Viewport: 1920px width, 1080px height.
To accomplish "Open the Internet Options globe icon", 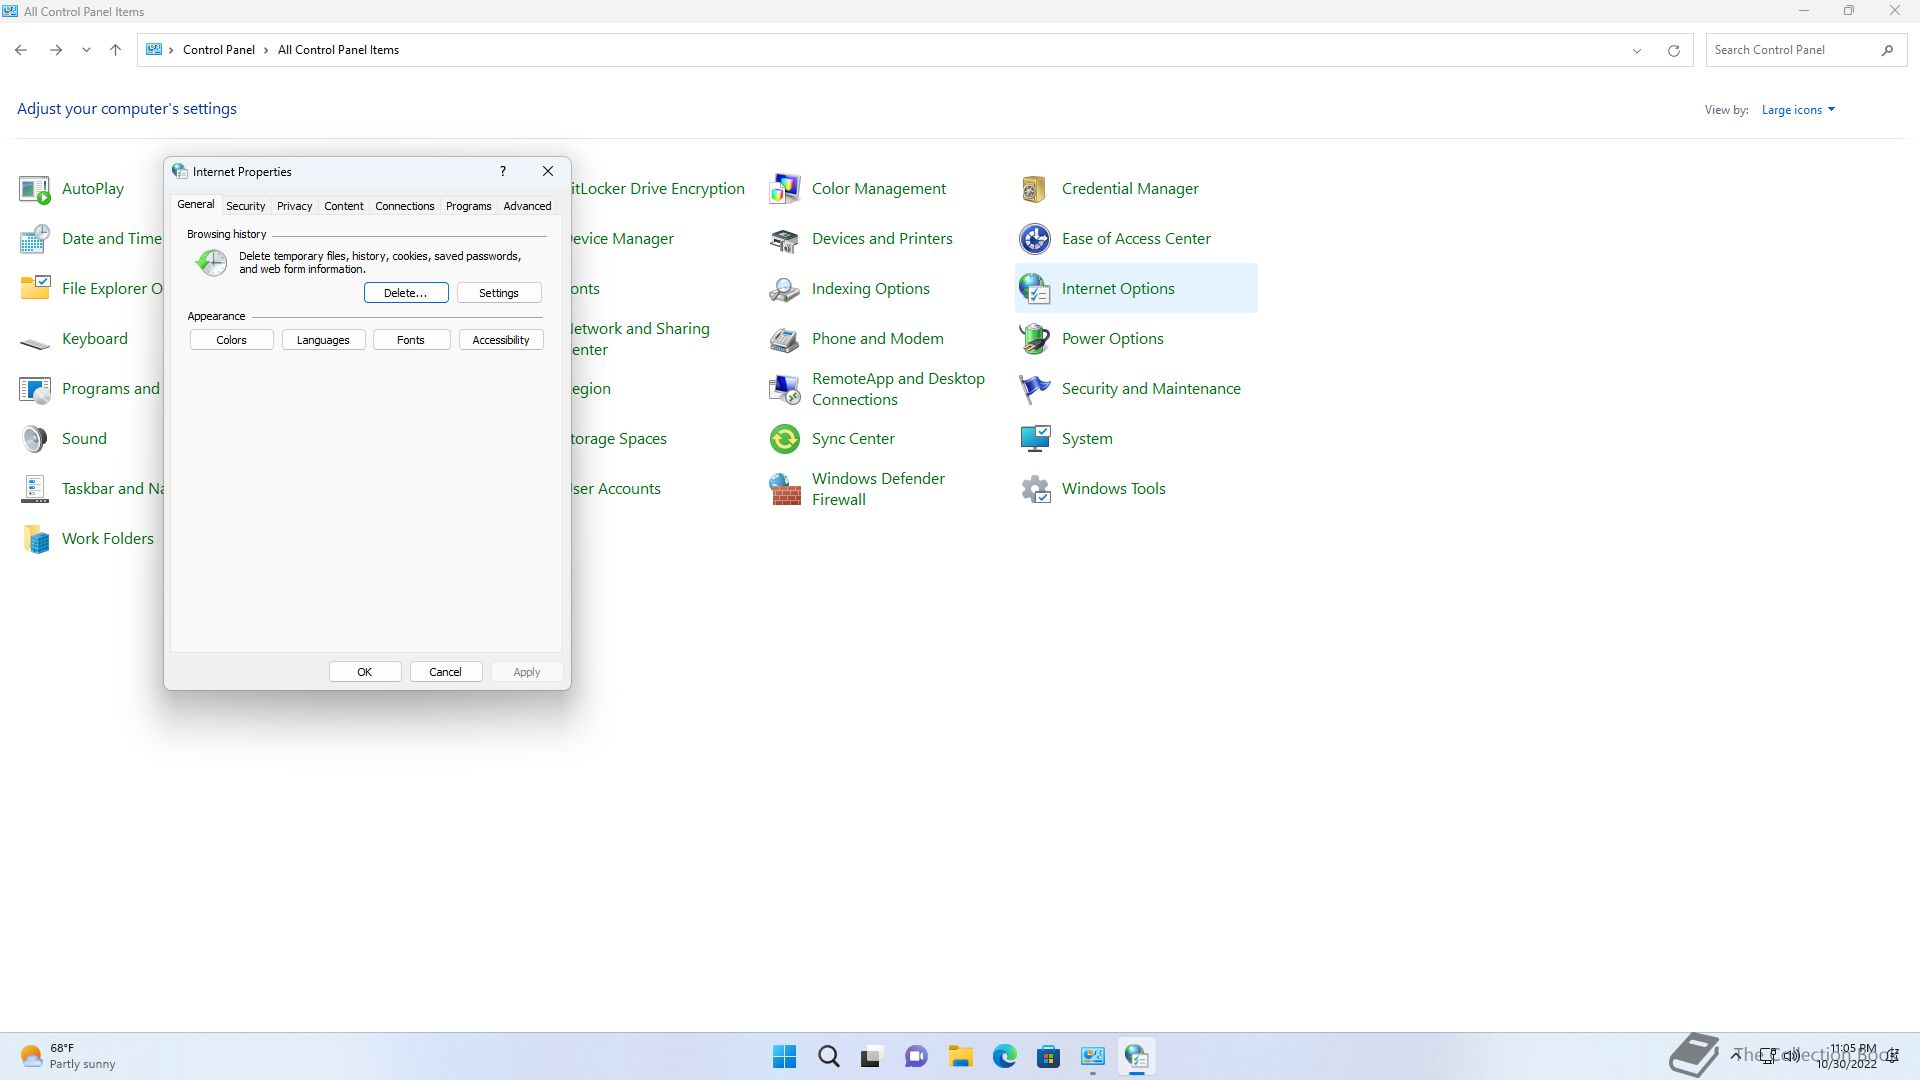I will (1035, 289).
